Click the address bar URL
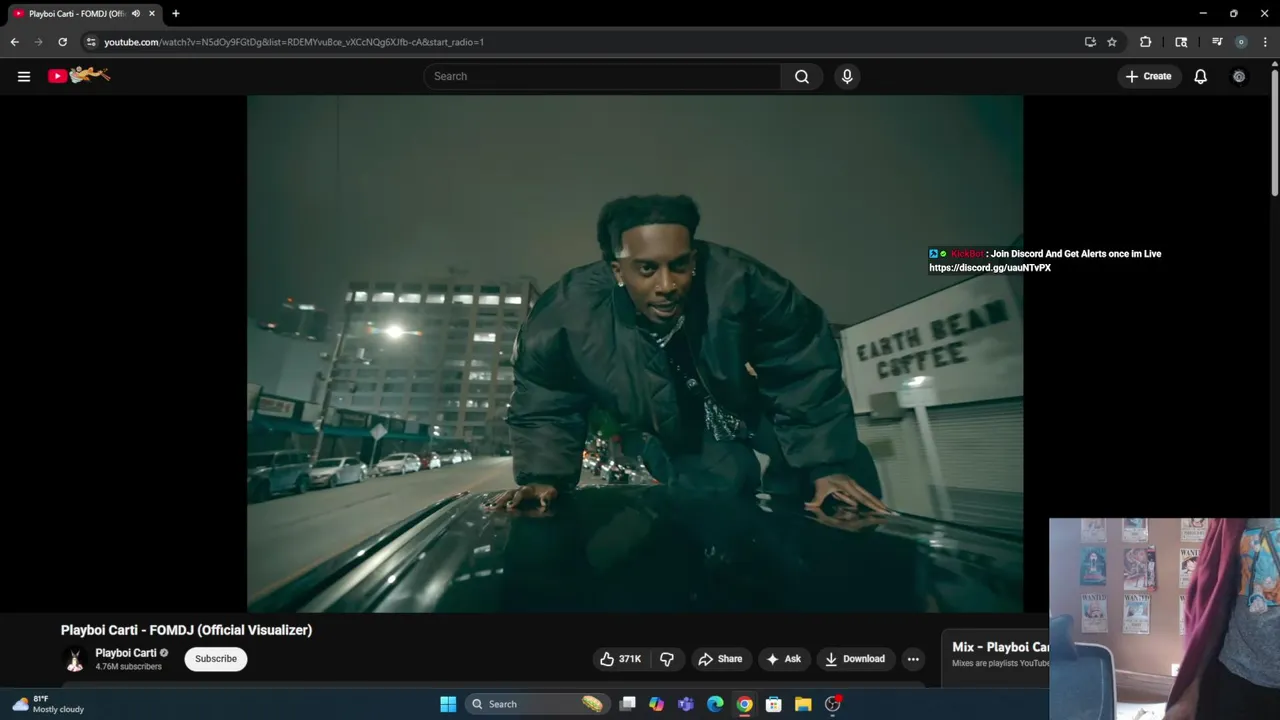 (x=294, y=42)
